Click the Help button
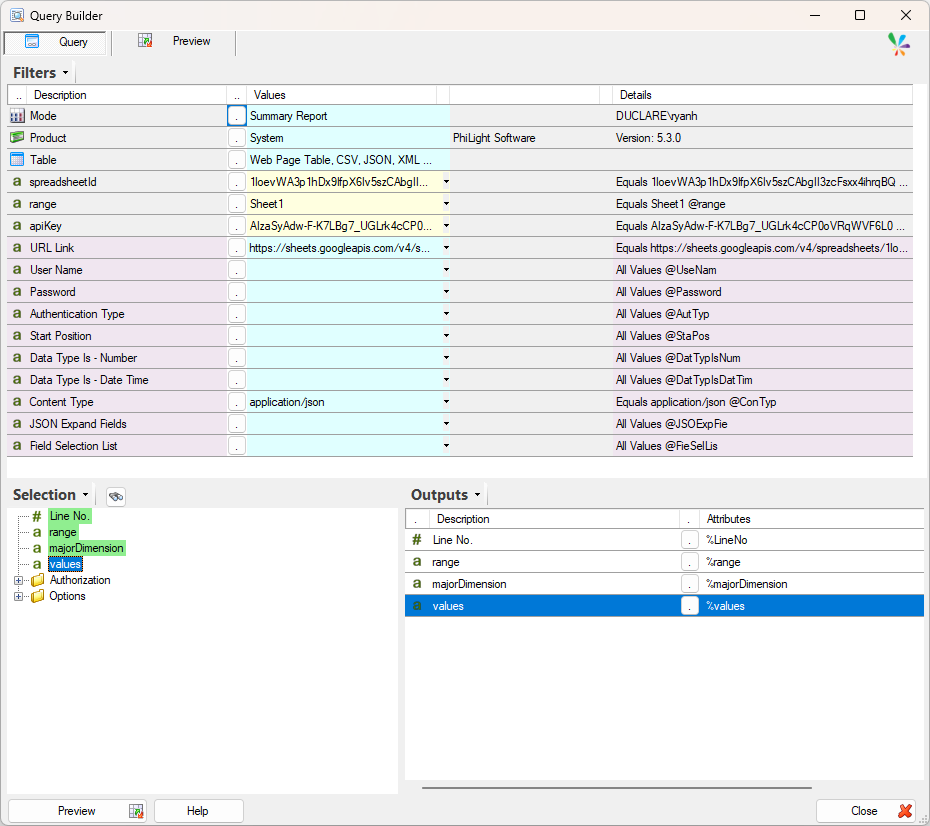 point(199,811)
